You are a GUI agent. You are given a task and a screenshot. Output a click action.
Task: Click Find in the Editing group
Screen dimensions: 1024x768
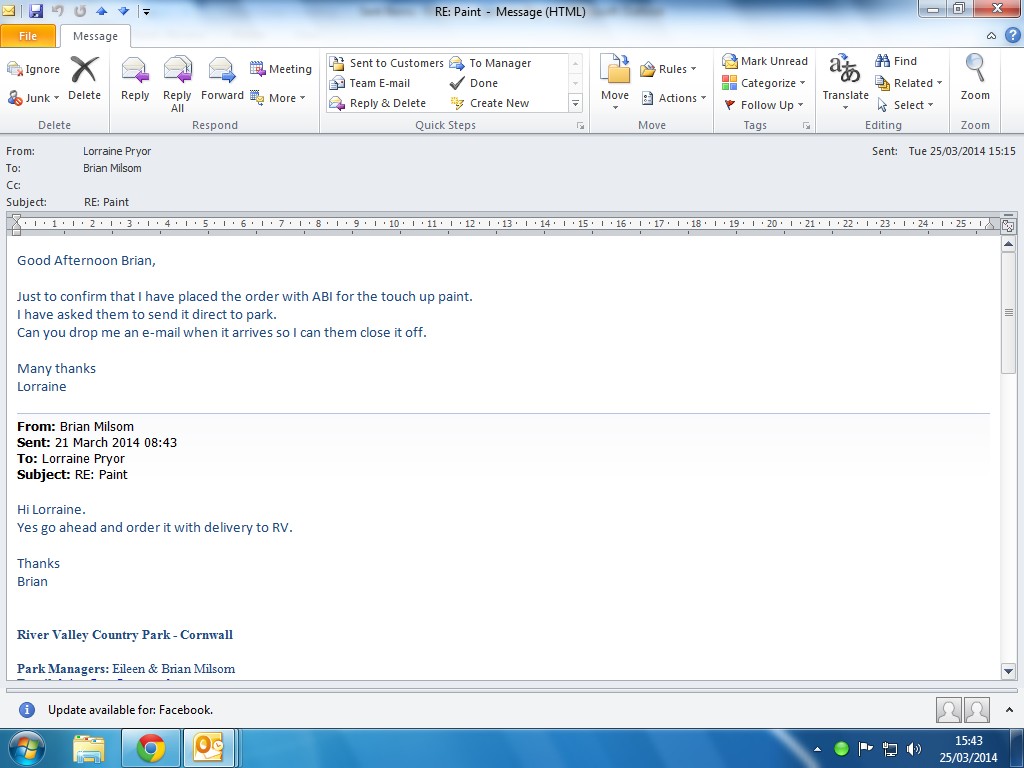tap(896, 61)
